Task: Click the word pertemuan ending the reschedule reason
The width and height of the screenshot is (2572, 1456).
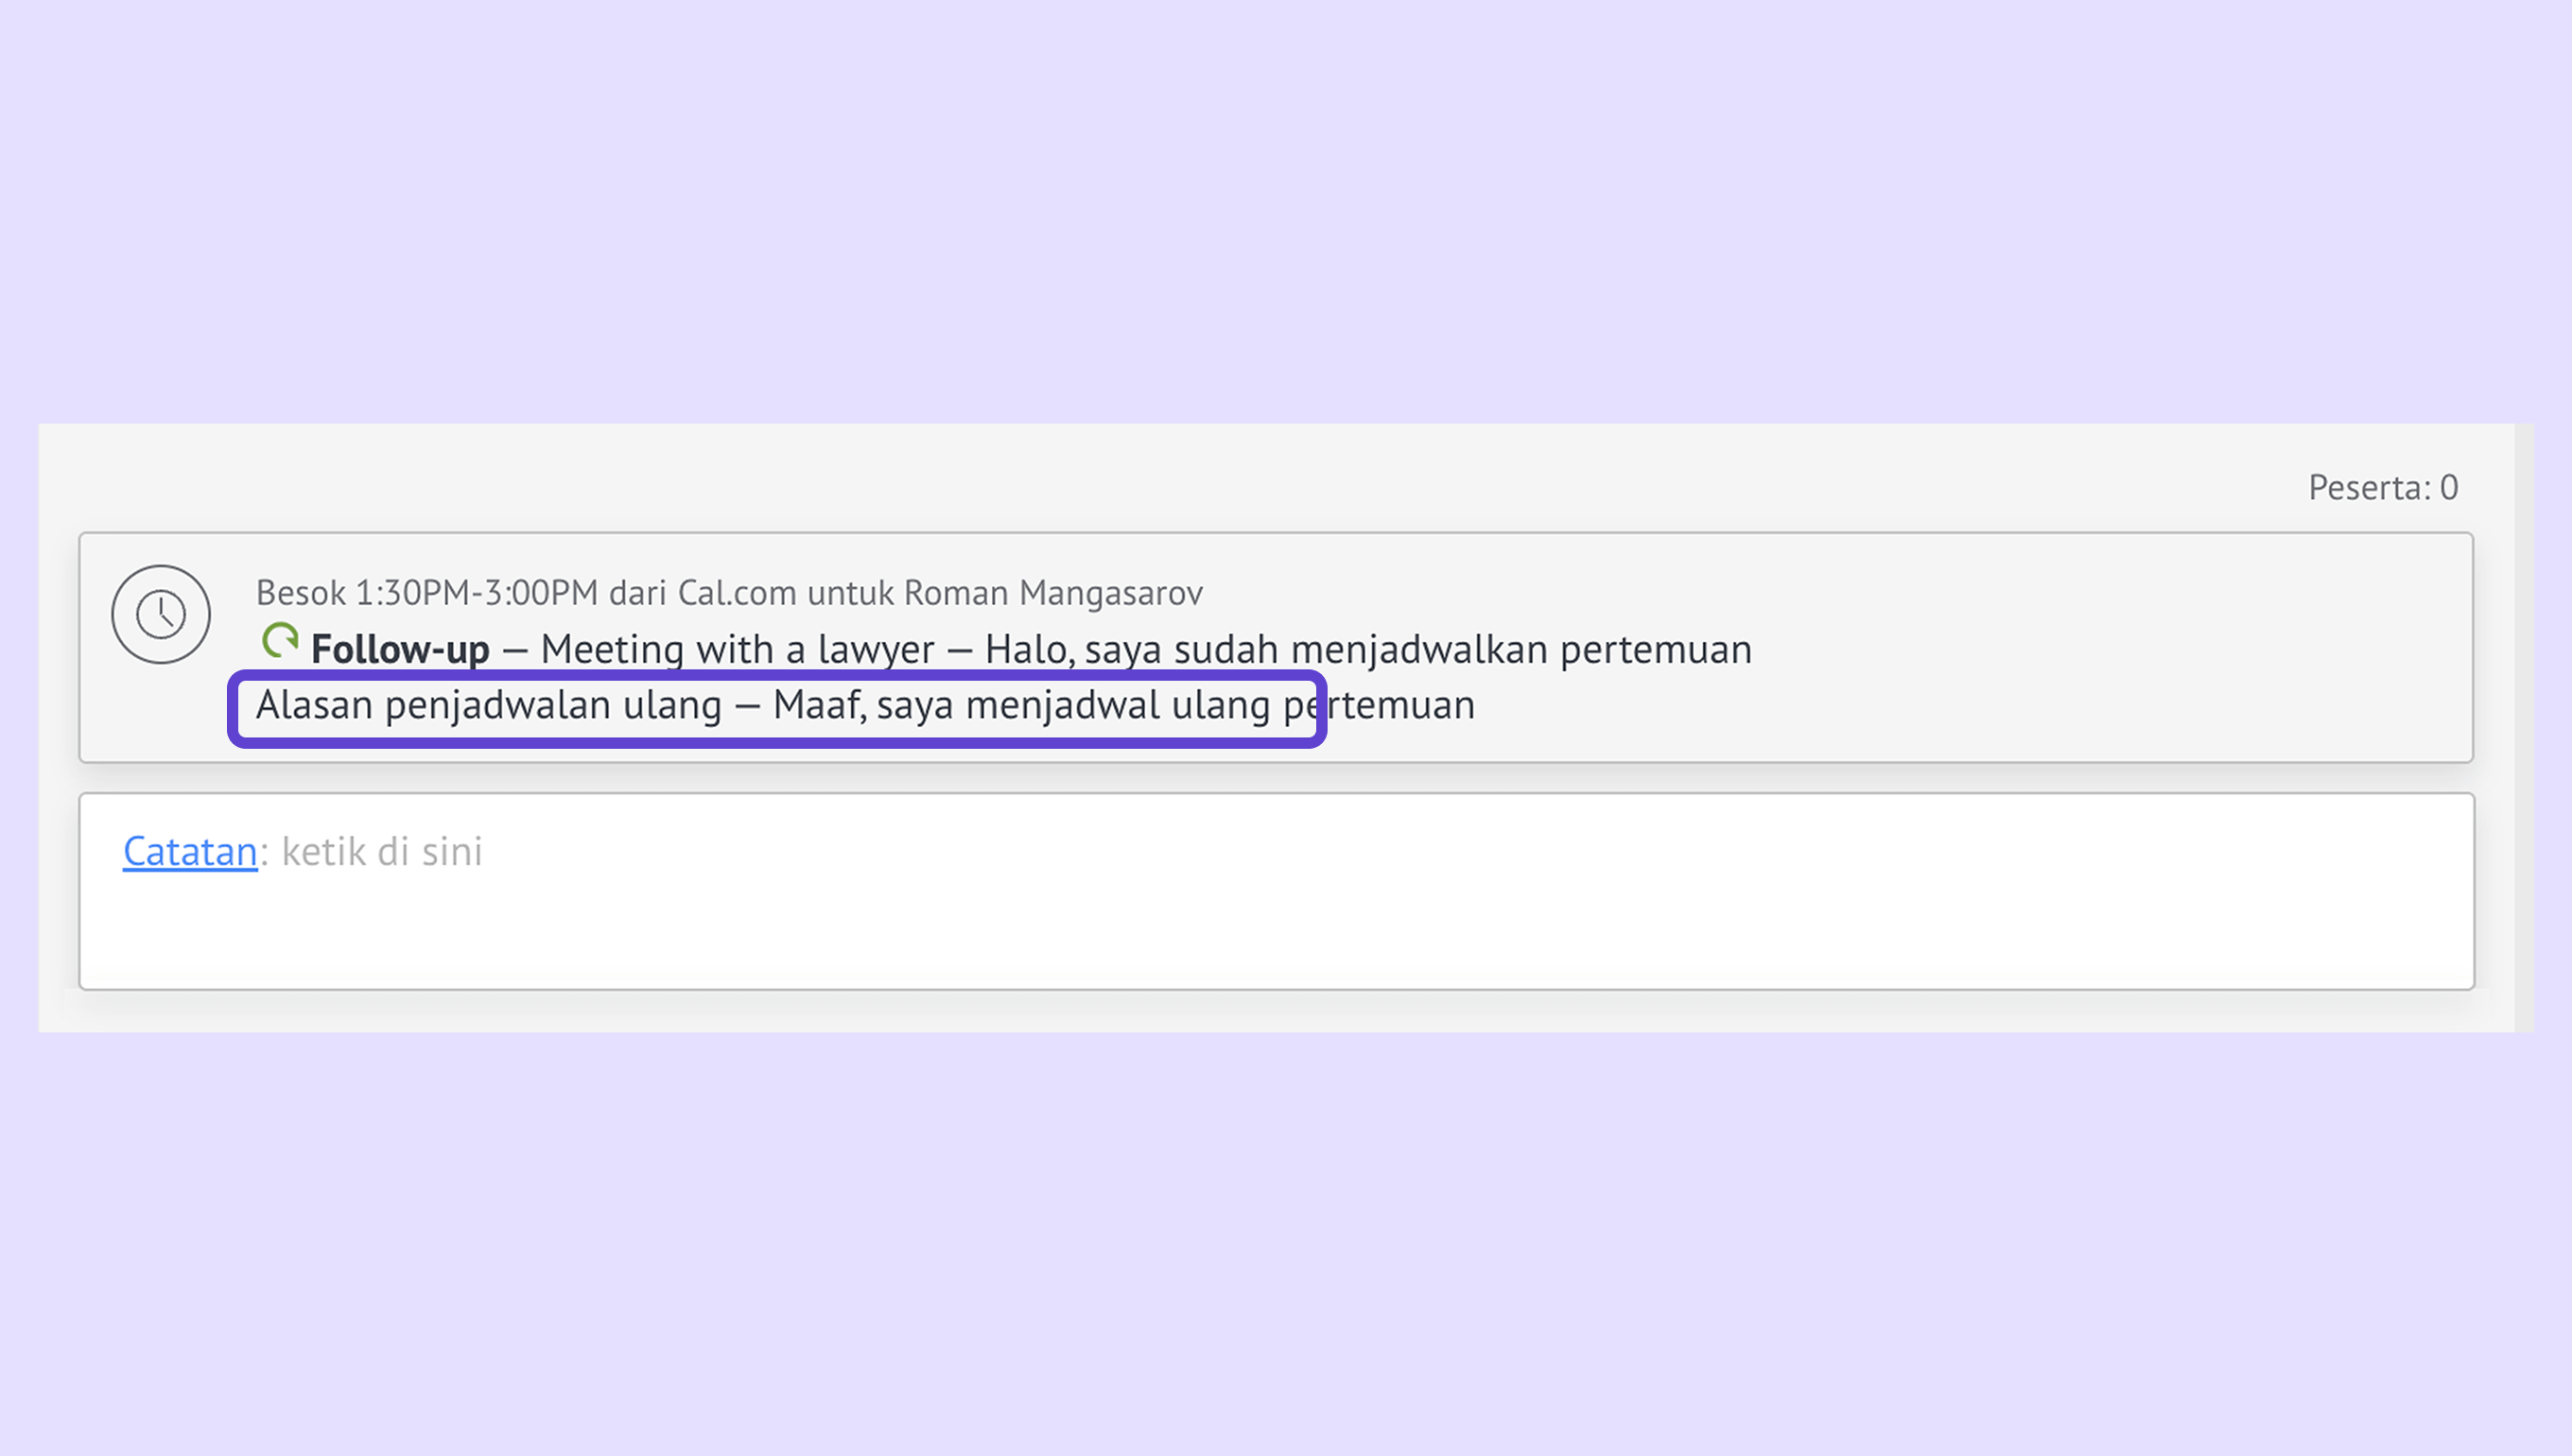Action: pyautogui.click(x=1378, y=705)
